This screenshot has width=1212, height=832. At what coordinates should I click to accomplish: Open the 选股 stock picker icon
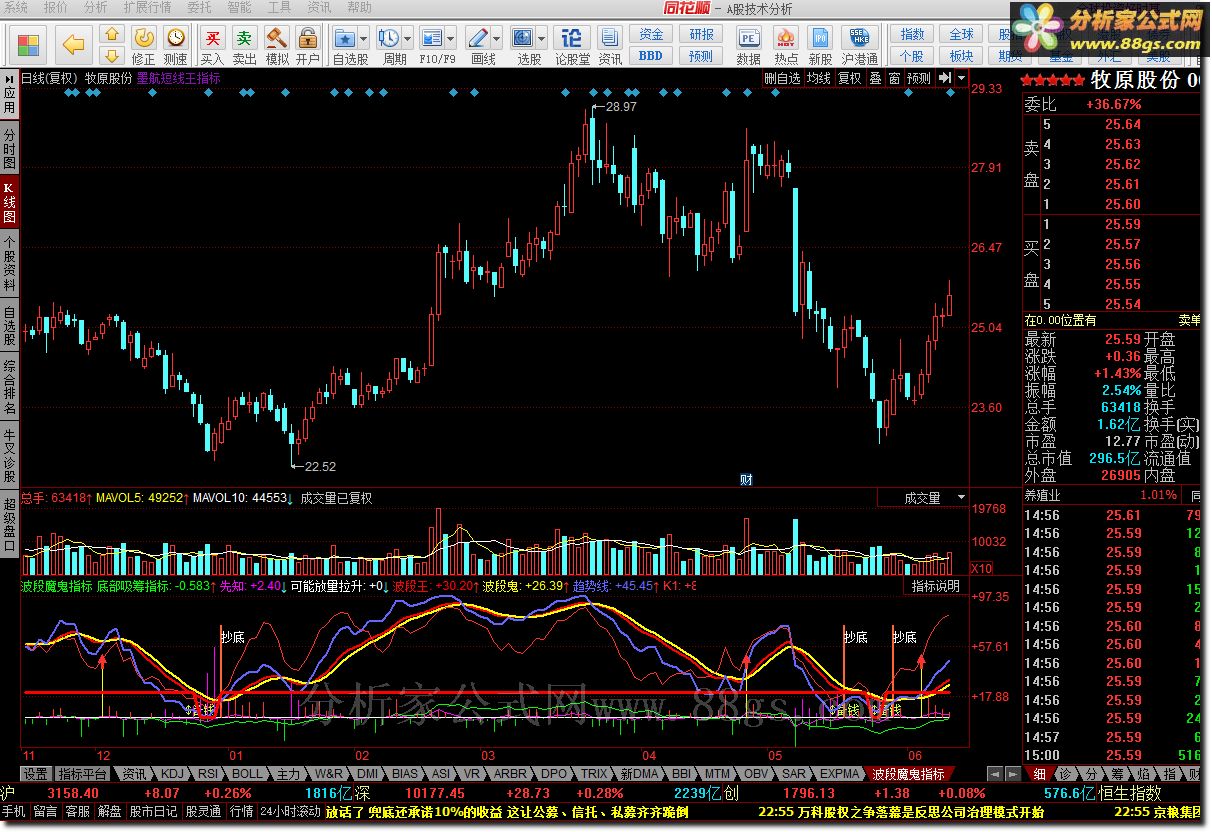click(522, 38)
